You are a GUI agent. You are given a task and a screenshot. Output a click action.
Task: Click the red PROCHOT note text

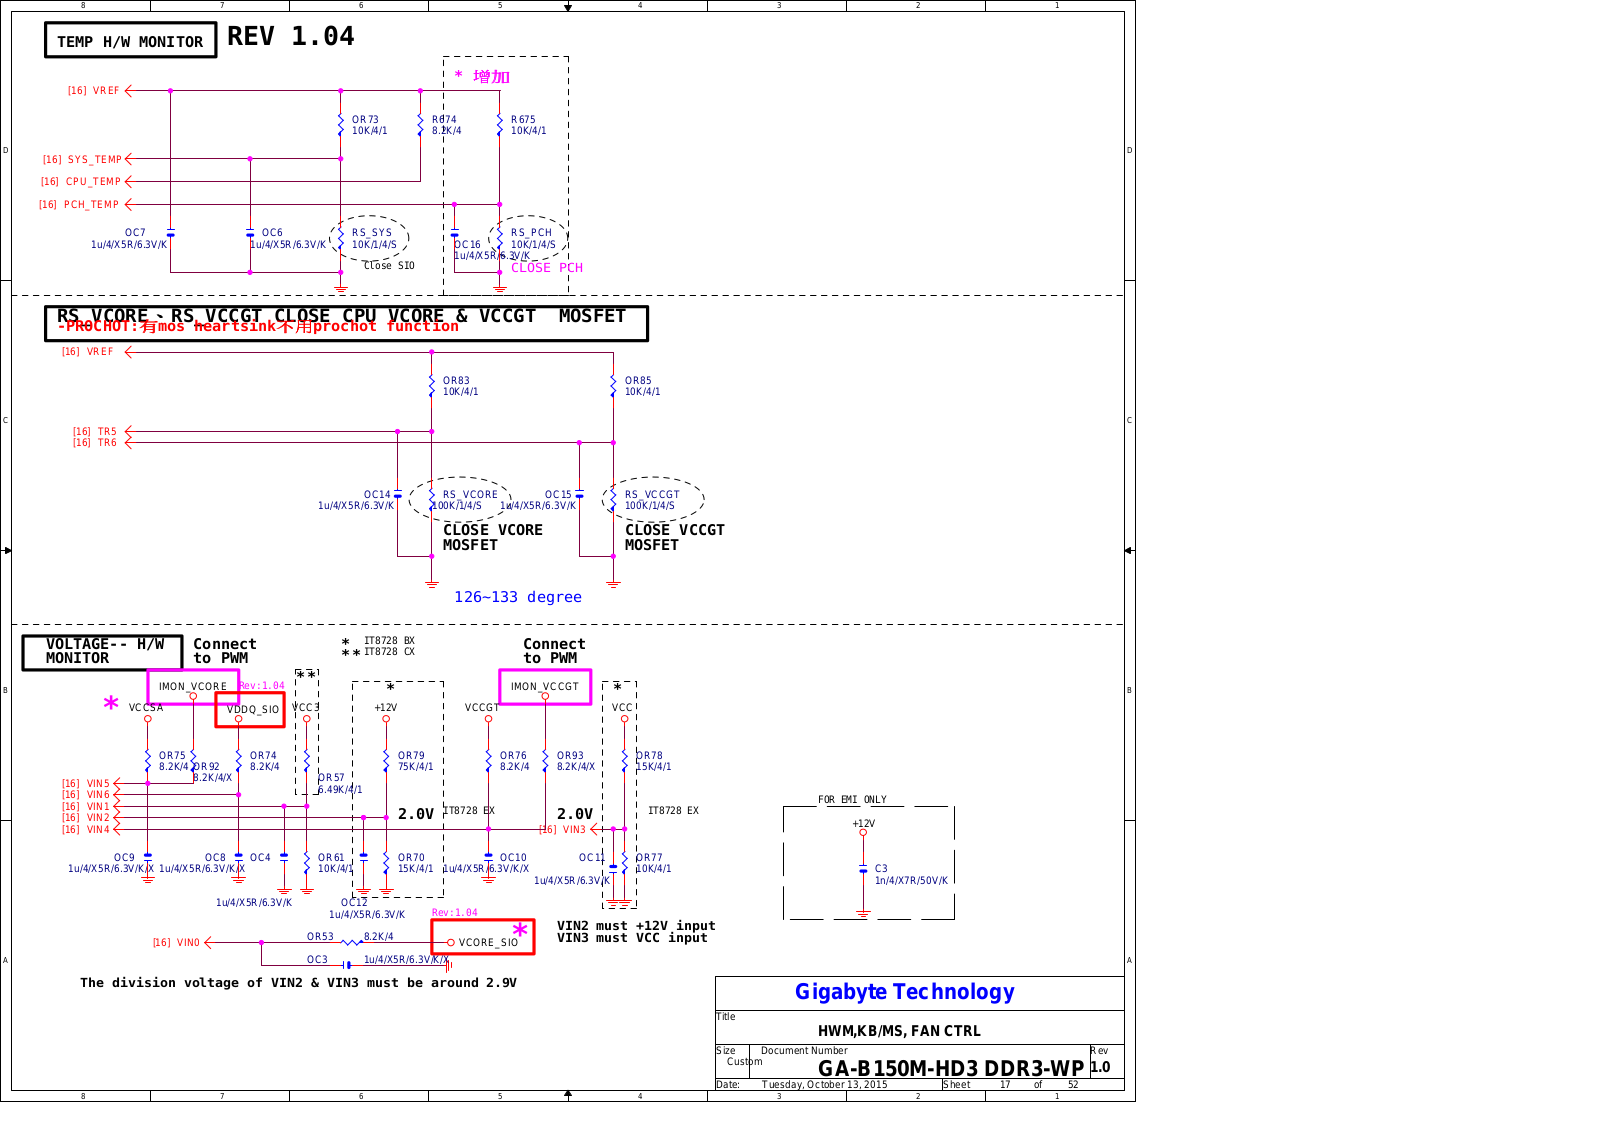coord(258,327)
